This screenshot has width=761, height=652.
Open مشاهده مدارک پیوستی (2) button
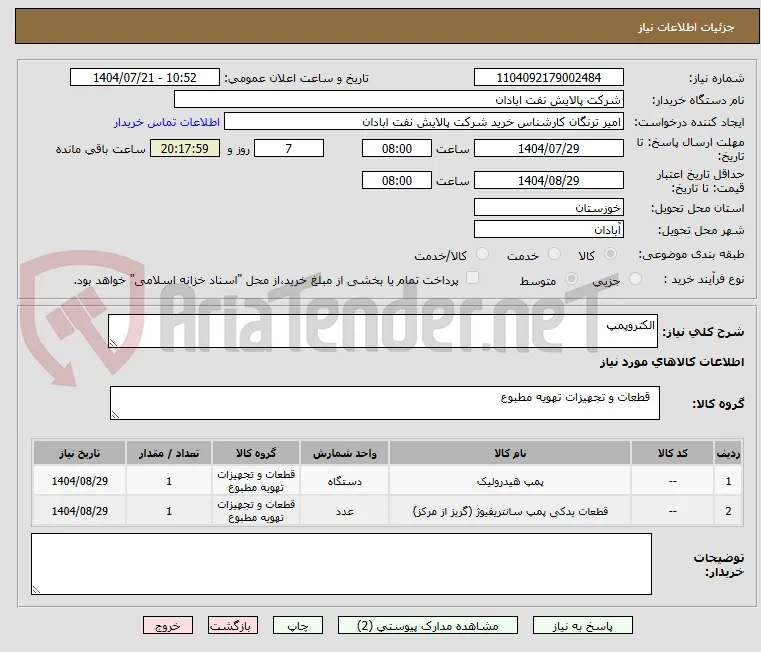(x=428, y=625)
